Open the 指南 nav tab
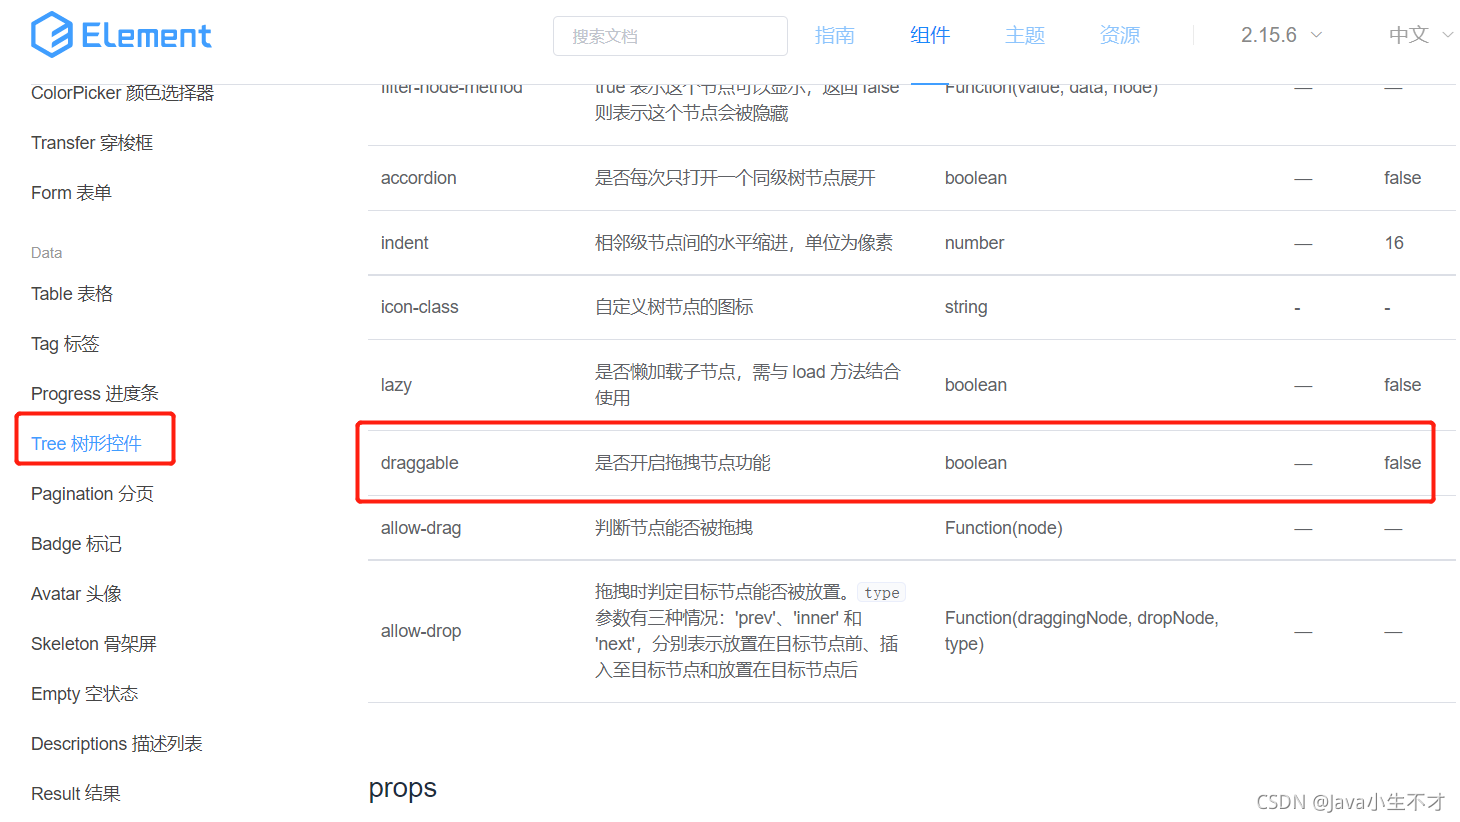The width and height of the screenshot is (1460, 822). pos(834,36)
